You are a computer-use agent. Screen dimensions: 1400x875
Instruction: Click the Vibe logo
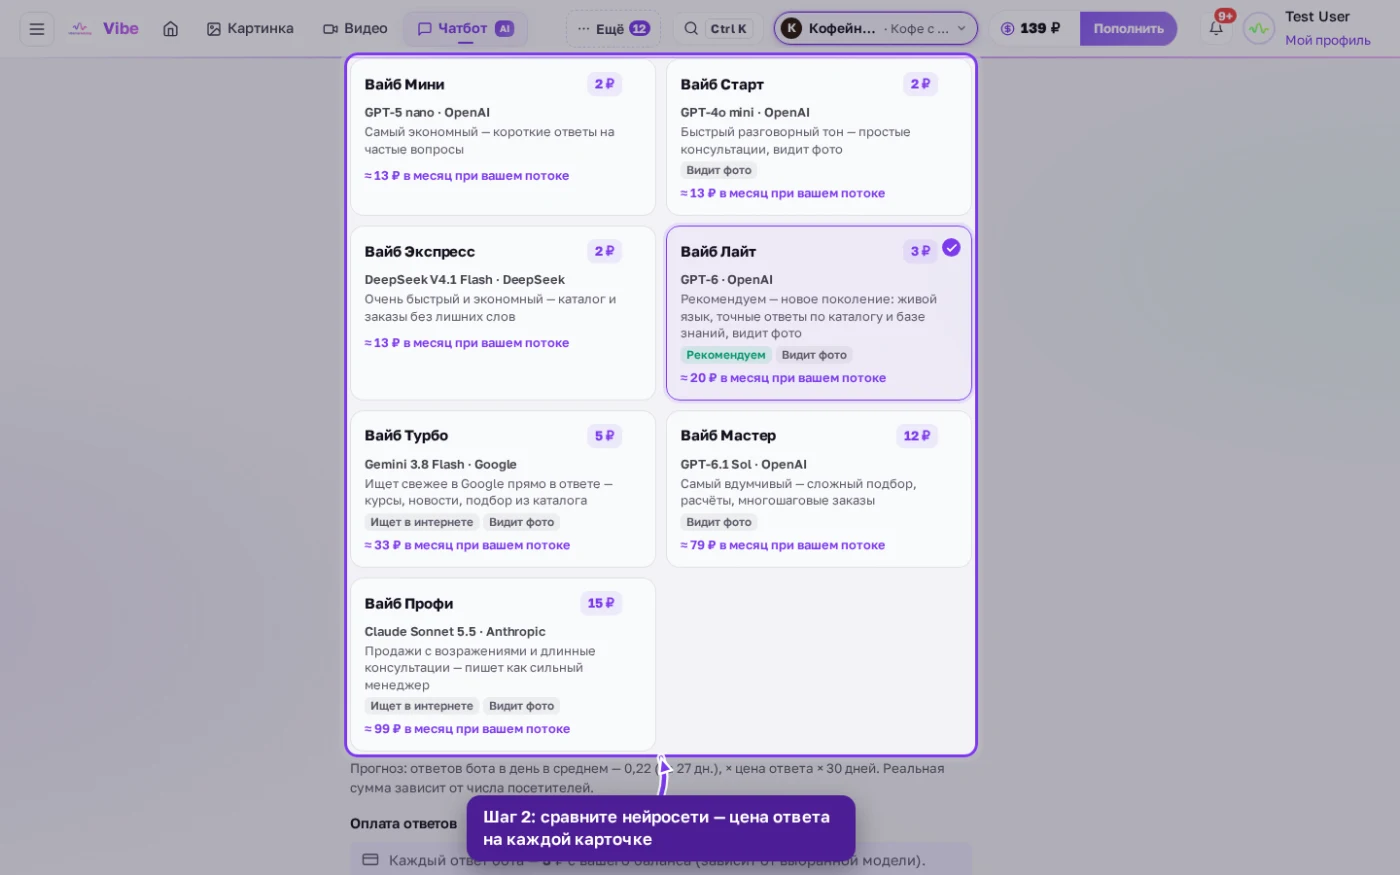[x=104, y=29]
